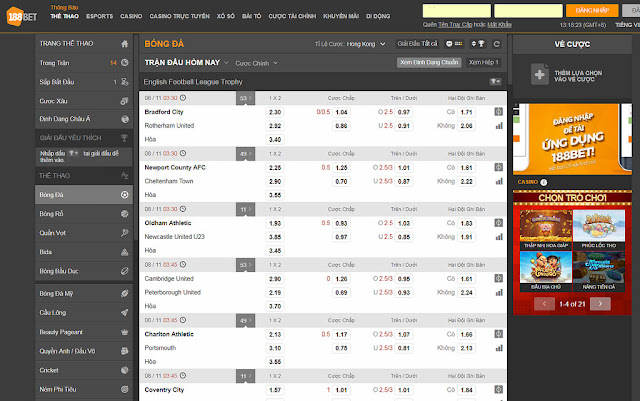Select Quyền Anh boxing icon

tap(124, 351)
